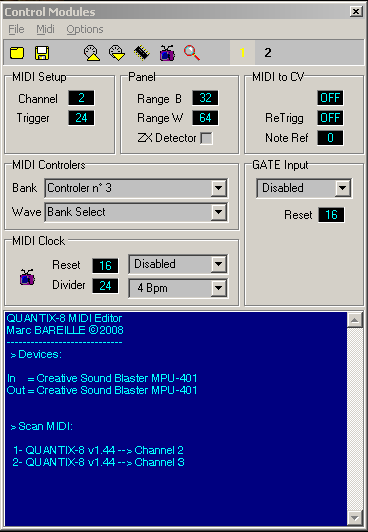Click the log scrollbar down arrow
The image size is (368, 532).
tap(355, 518)
